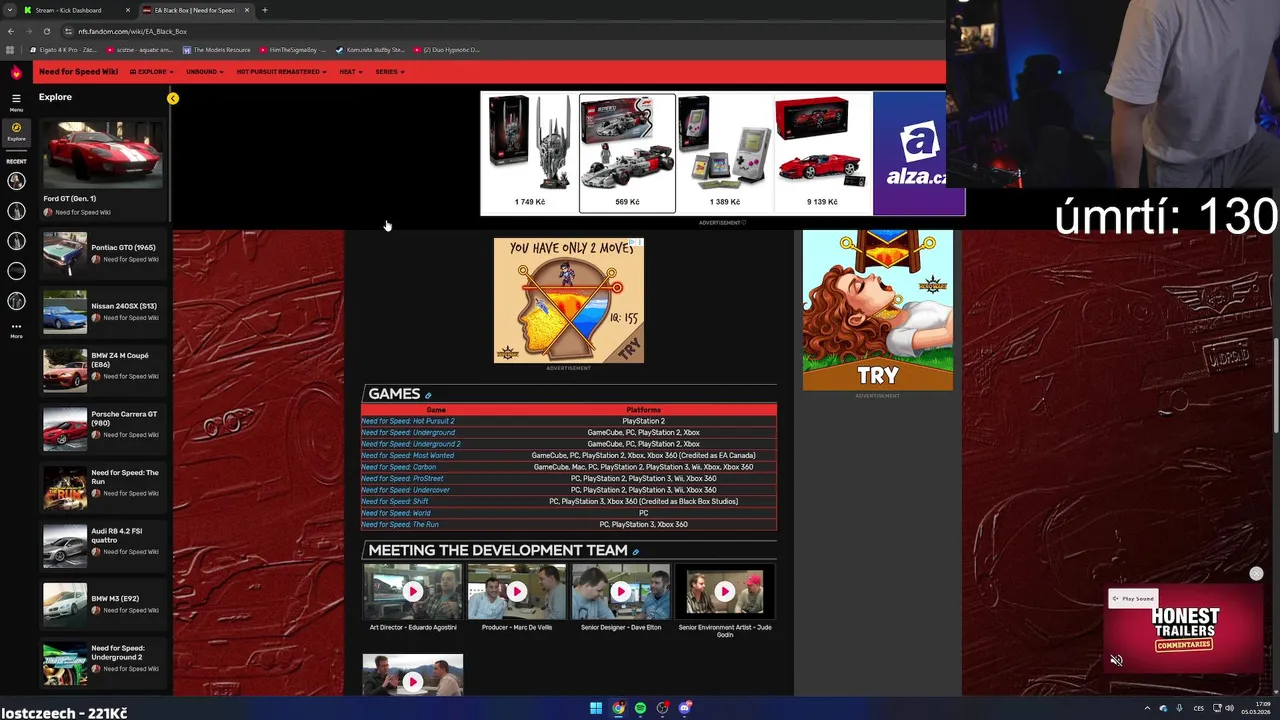The image size is (1280, 720).
Task: Open the first recent wiki avatar in sidebar
Action: 16,181
